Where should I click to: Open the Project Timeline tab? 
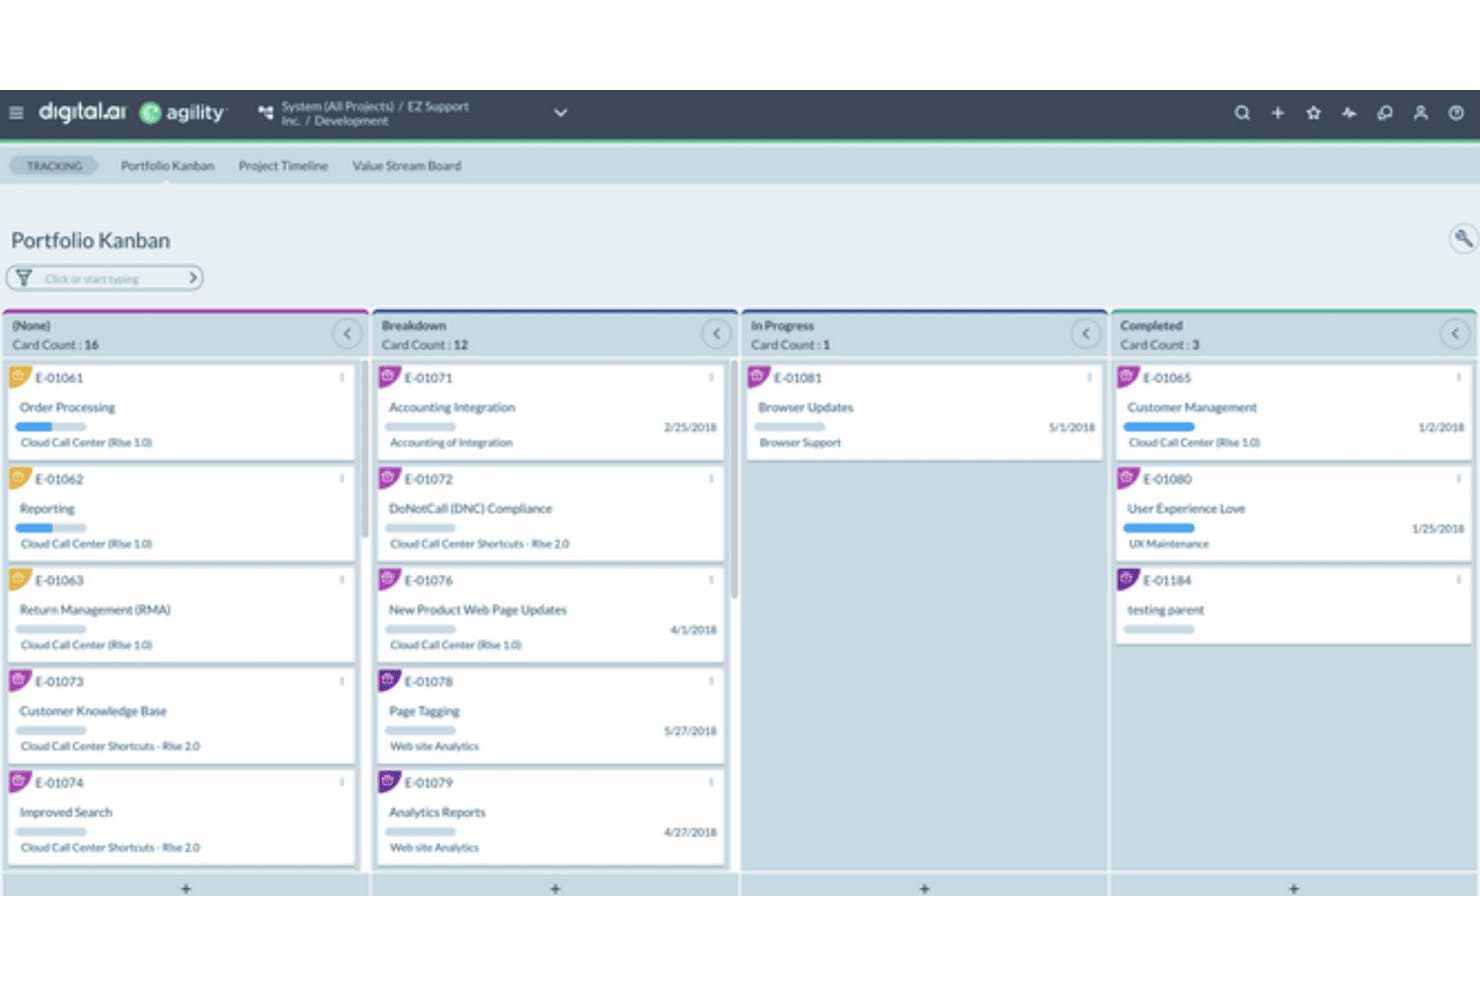283,166
